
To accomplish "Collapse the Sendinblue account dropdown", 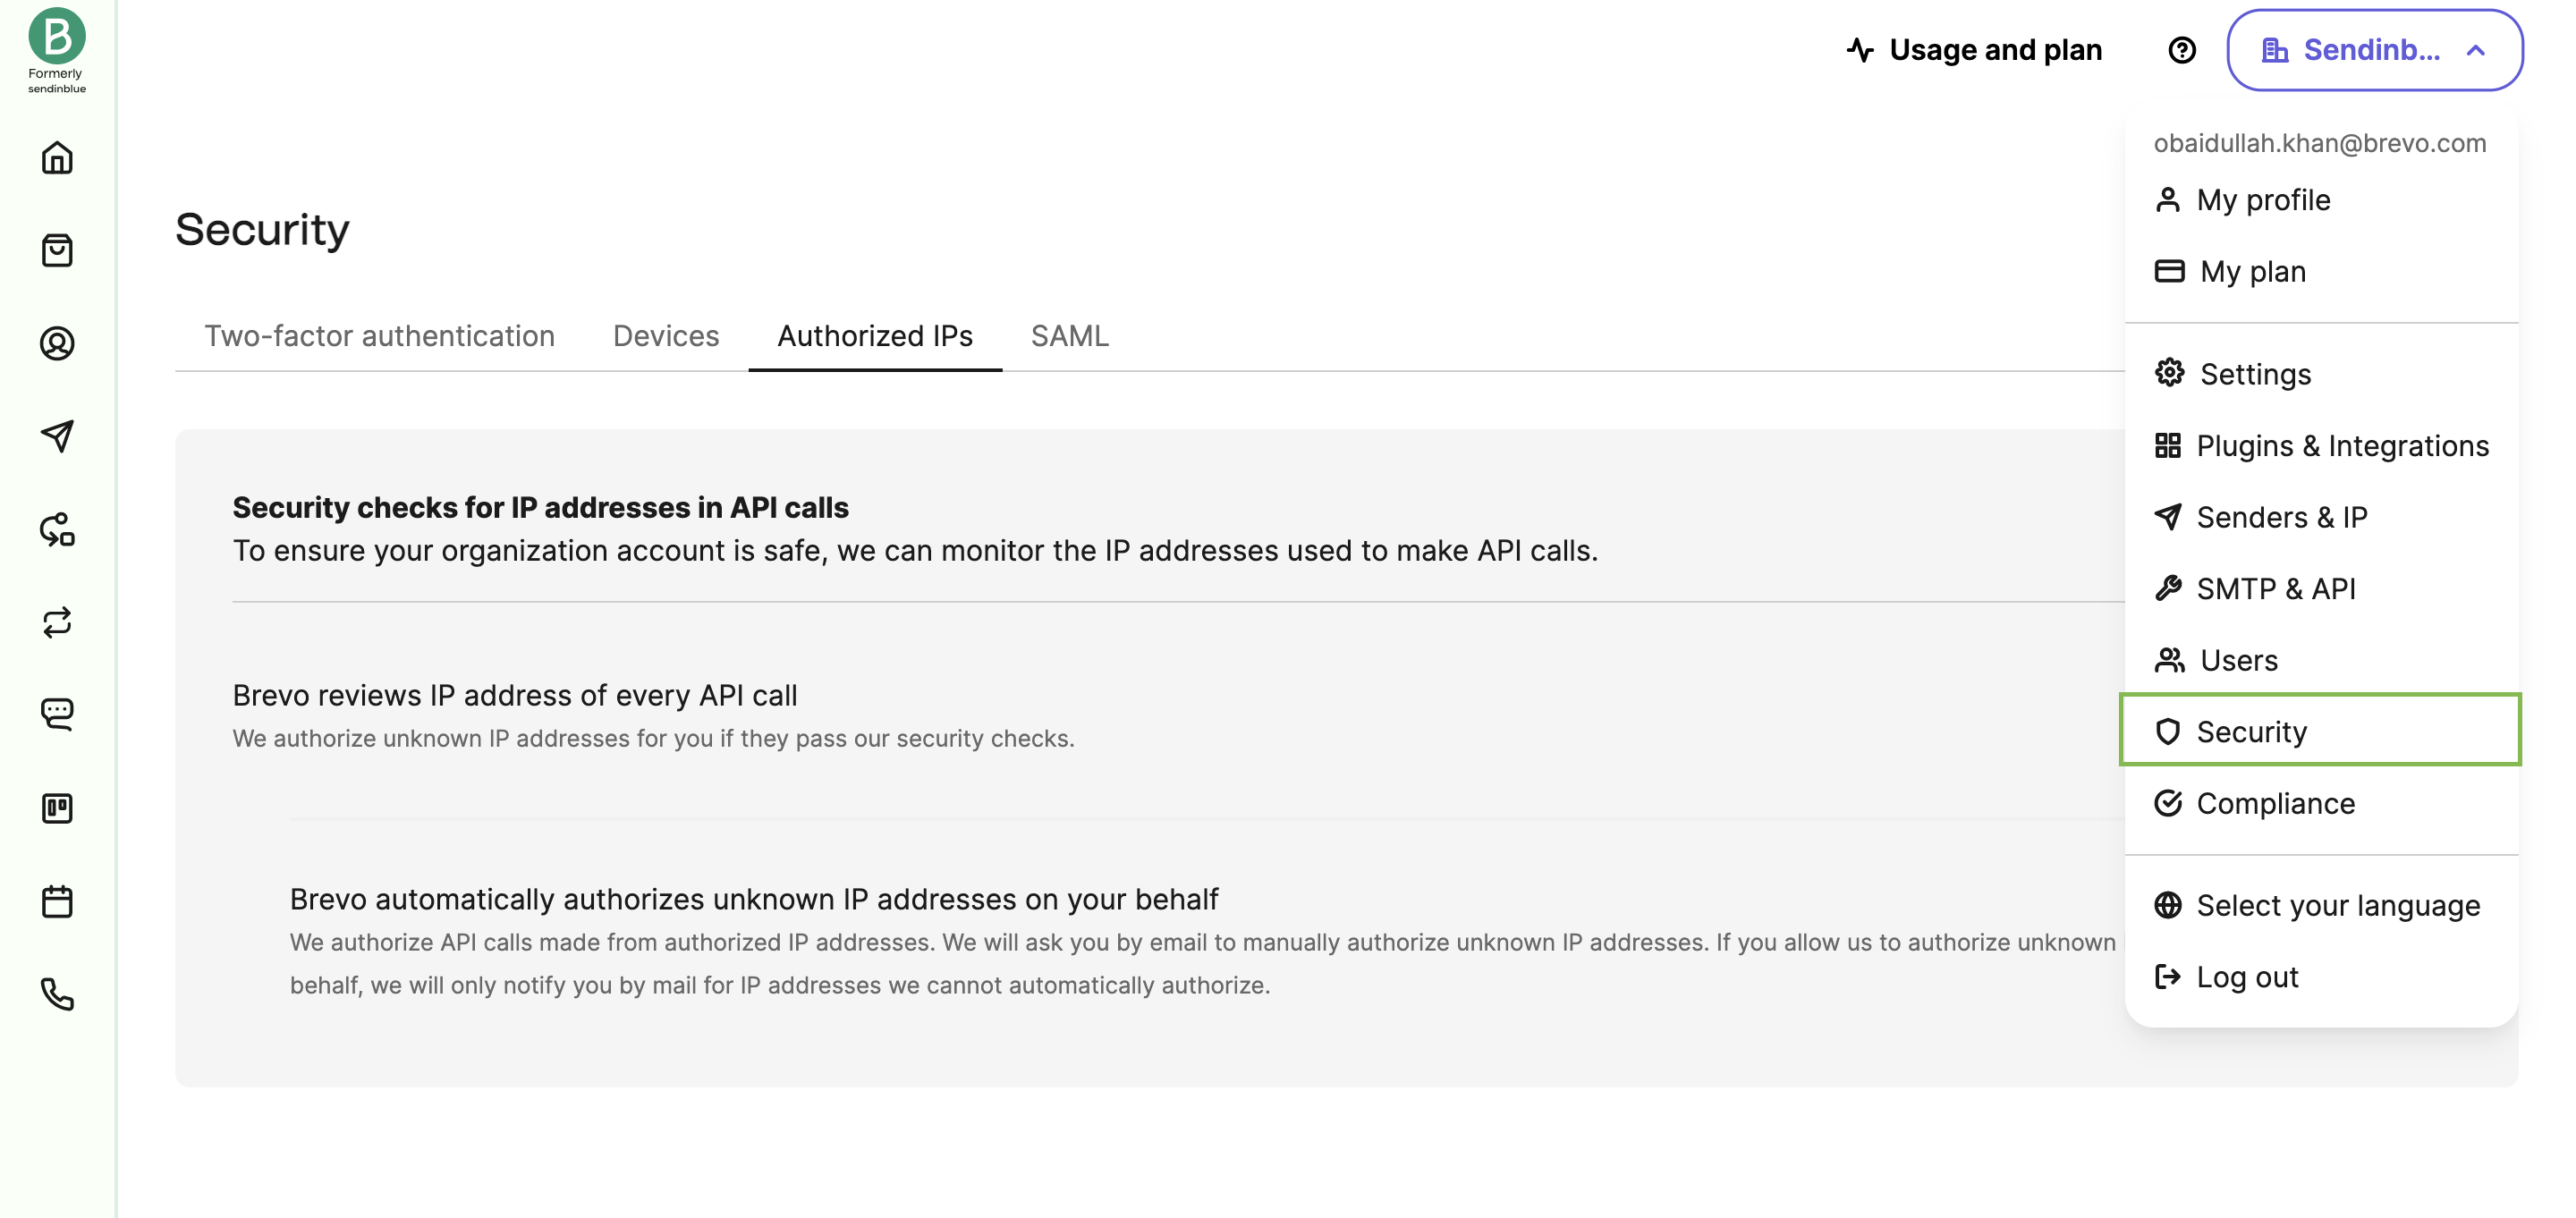I will tap(2377, 50).
